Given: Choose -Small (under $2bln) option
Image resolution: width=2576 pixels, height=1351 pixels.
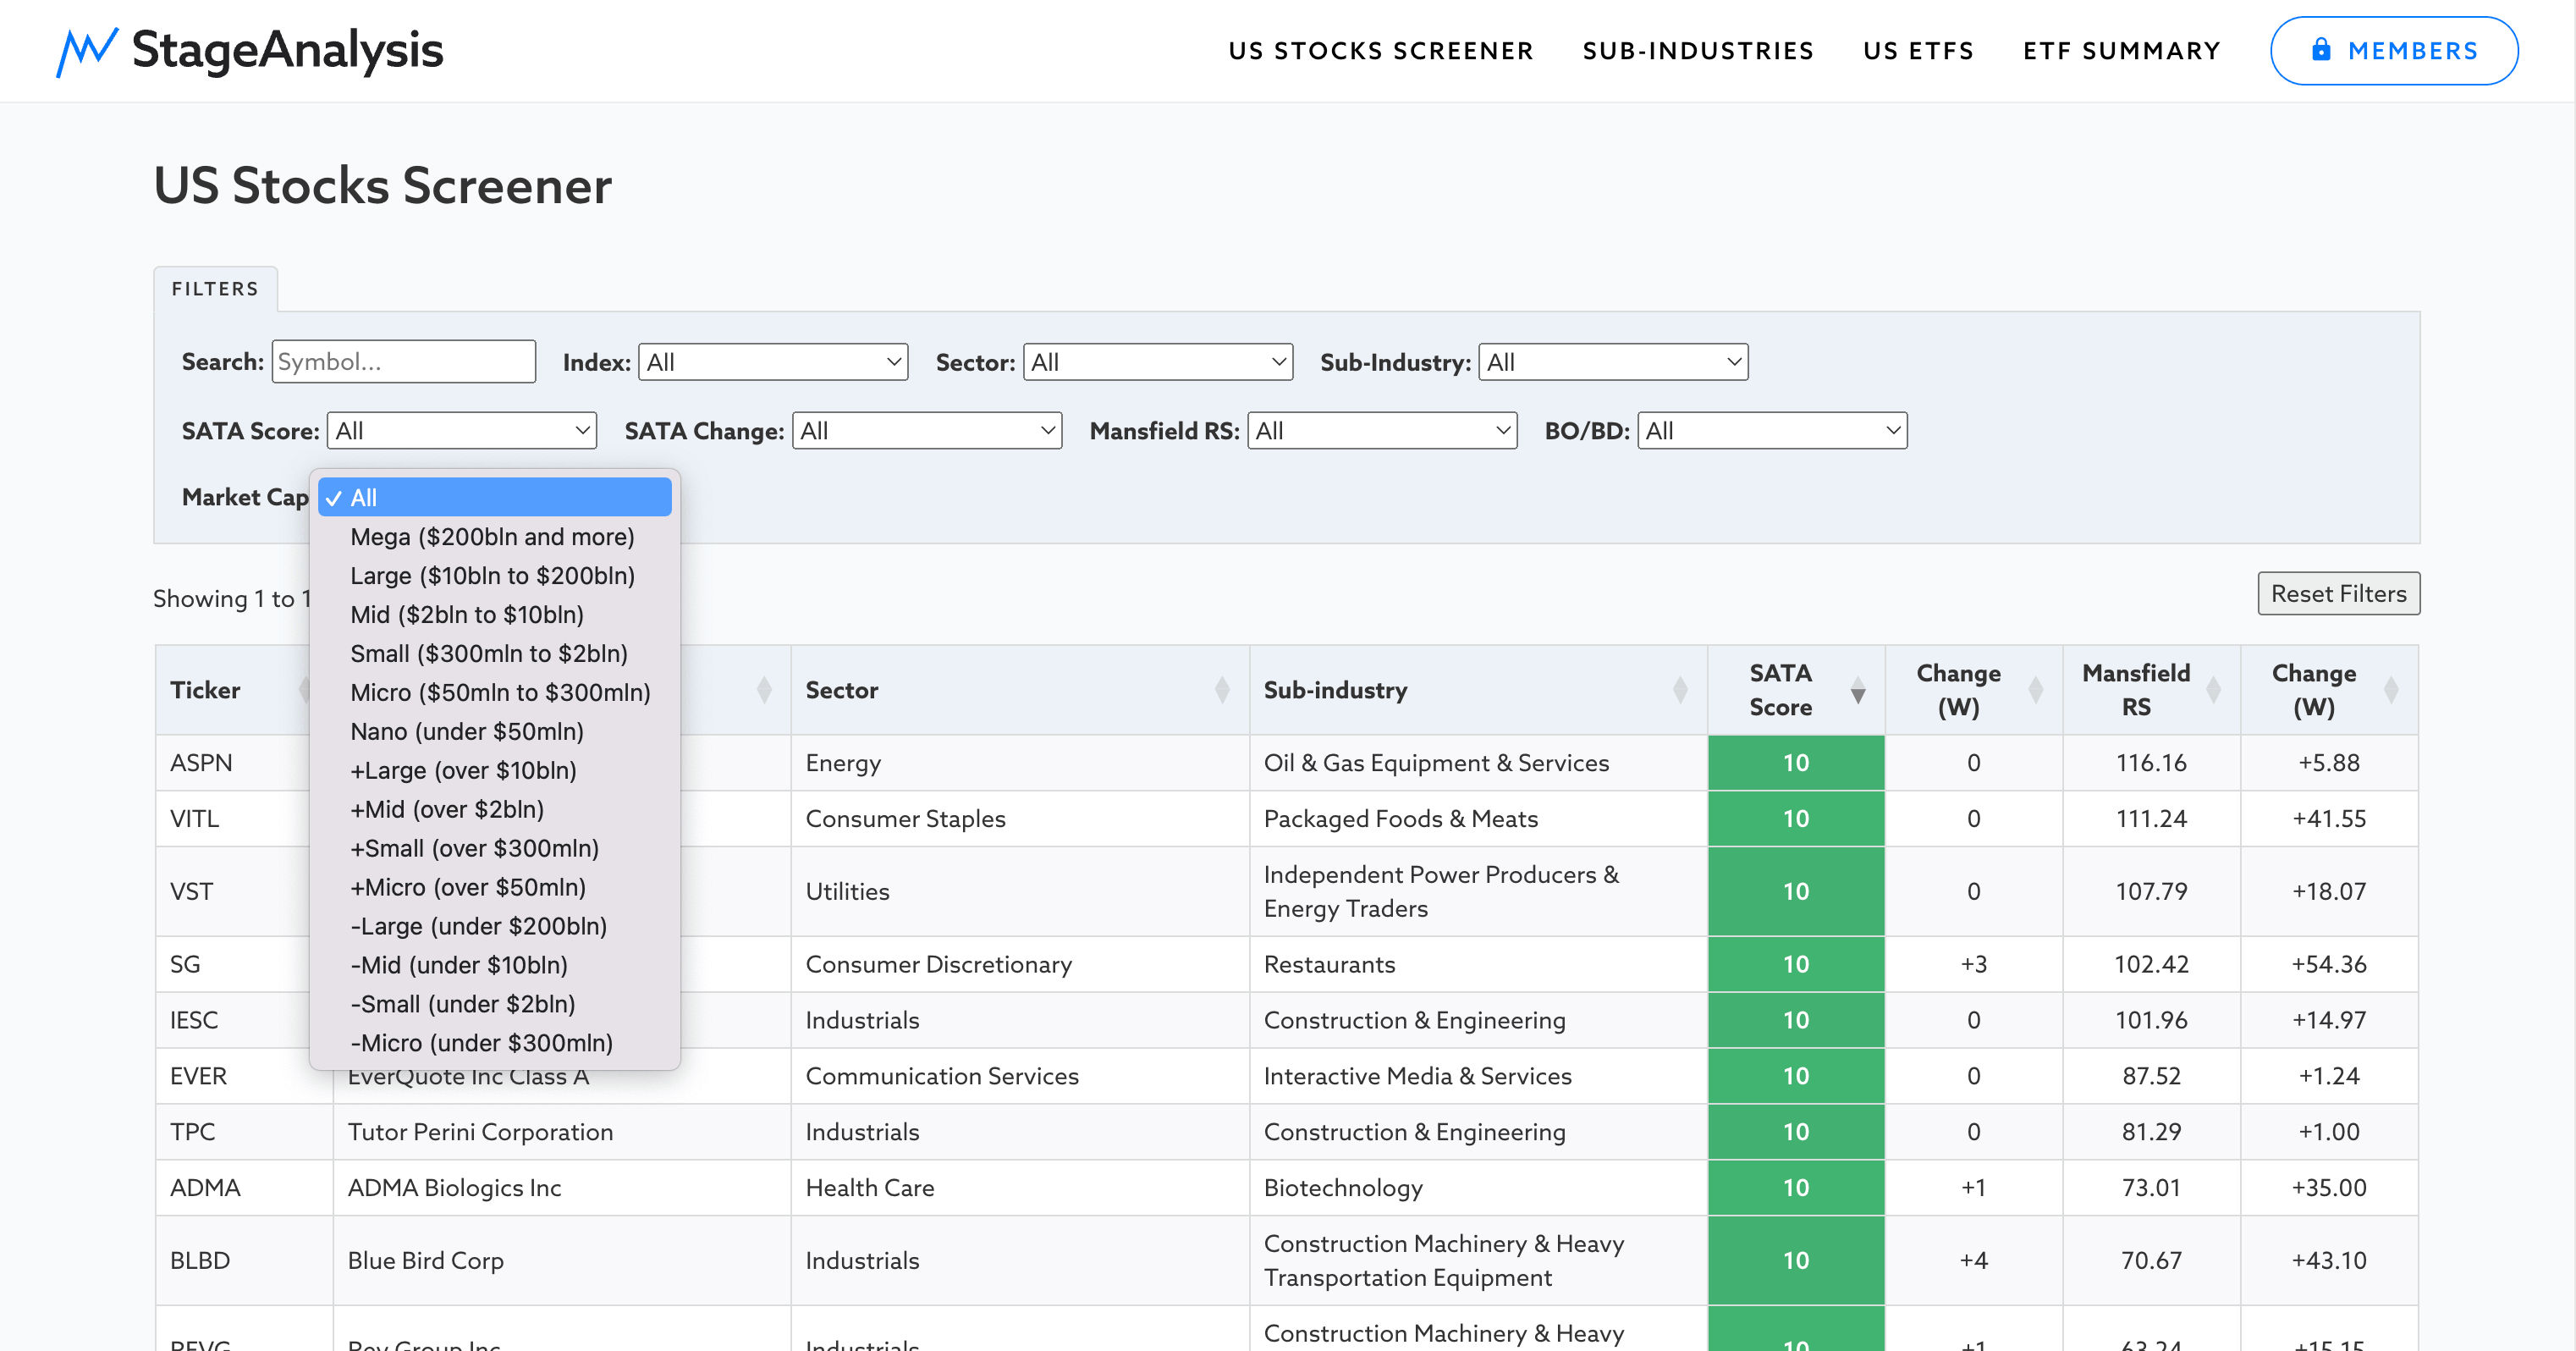Looking at the screenshot, I should (495, 1005).
